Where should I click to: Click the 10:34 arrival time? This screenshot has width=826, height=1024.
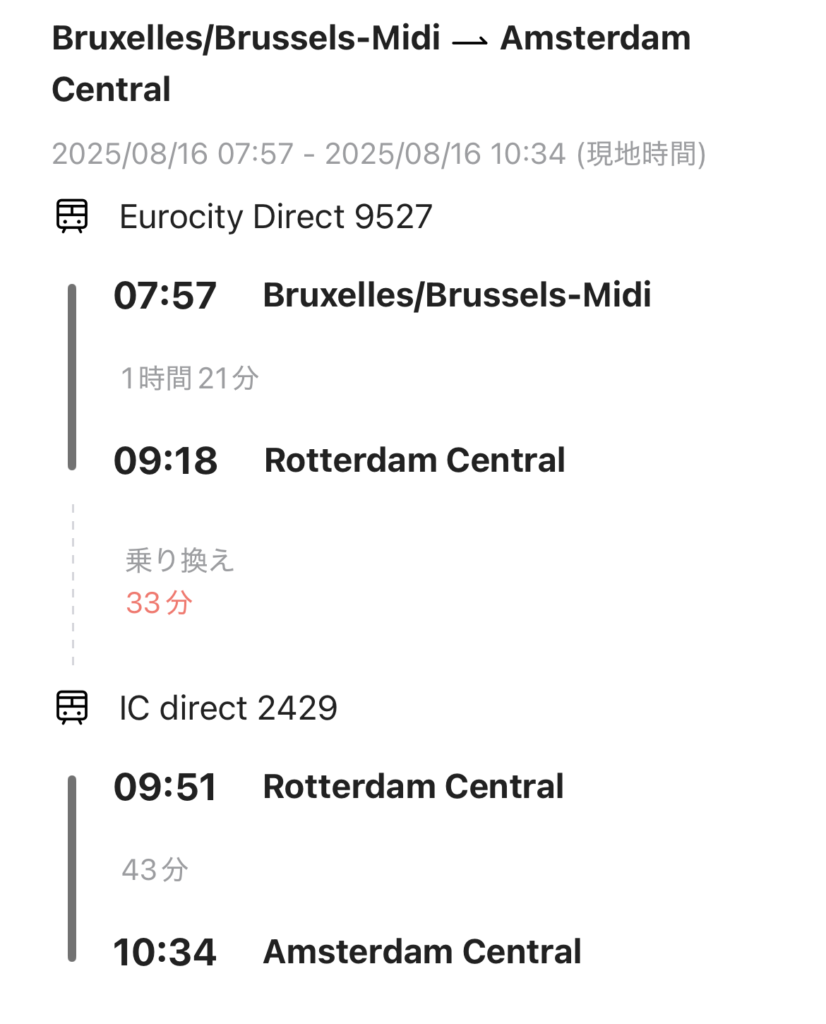tap(165, 952)
